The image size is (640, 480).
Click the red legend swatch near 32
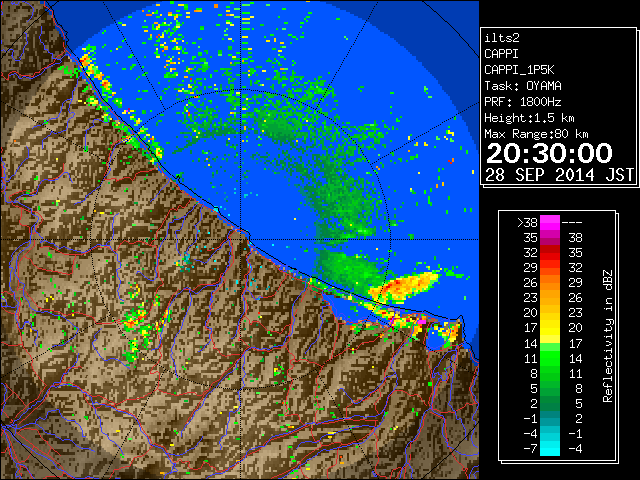pyautogui.click(x=550, y=253)
